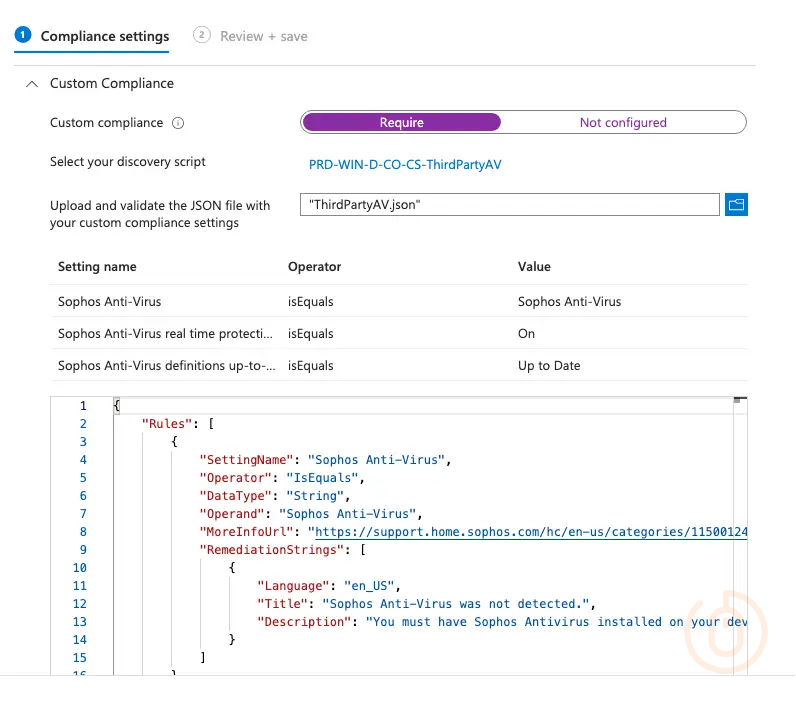Open the PRD-WIN-D-CO-CS-ThirdPartyAV discovery script link
Image resolution: width=796 pixels, height=702 pixels.
405,164
